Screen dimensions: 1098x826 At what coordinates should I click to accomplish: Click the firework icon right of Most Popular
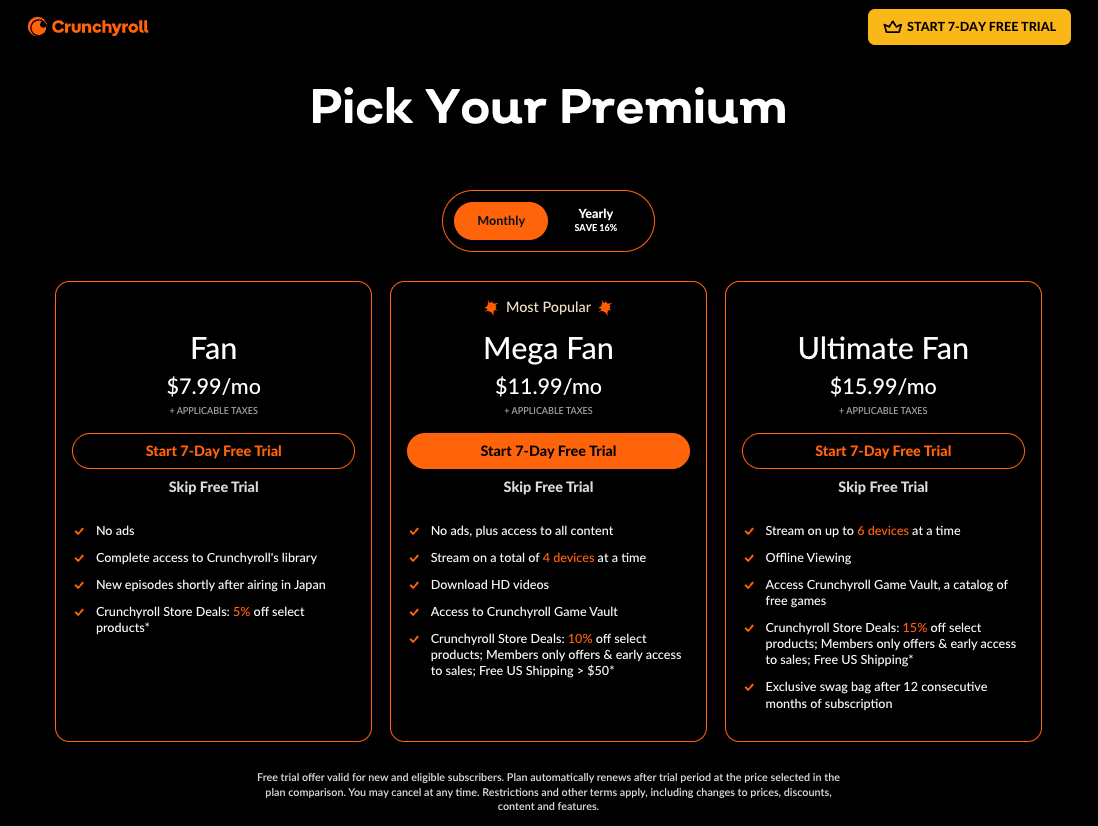tap(605, 307)
